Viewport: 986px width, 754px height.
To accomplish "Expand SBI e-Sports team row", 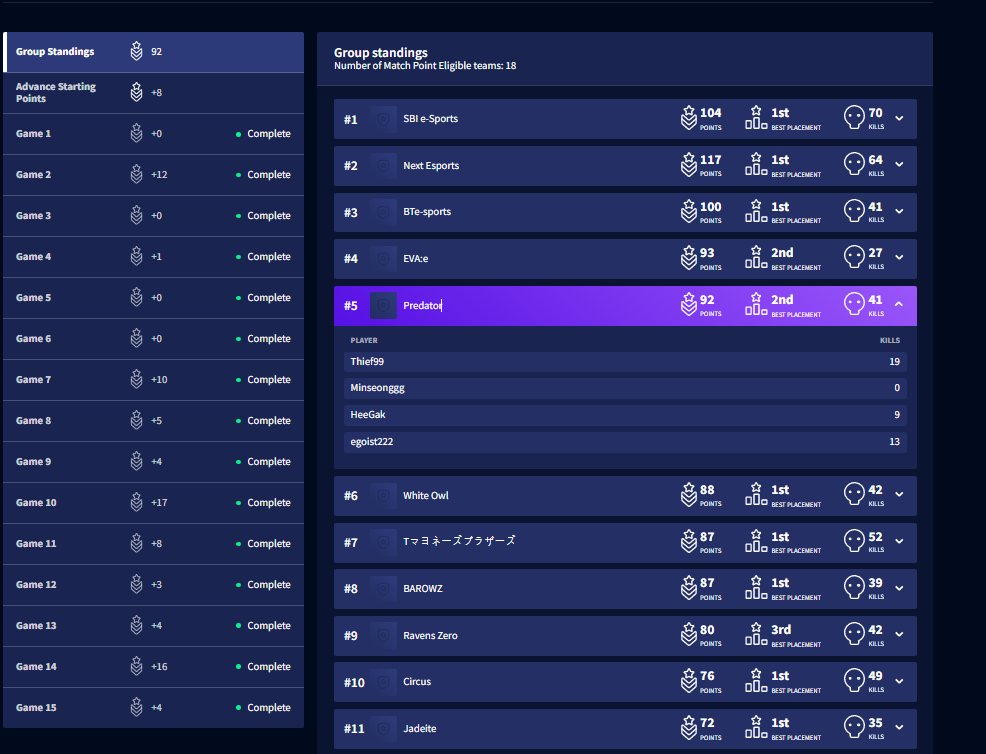I will [625, 119].
